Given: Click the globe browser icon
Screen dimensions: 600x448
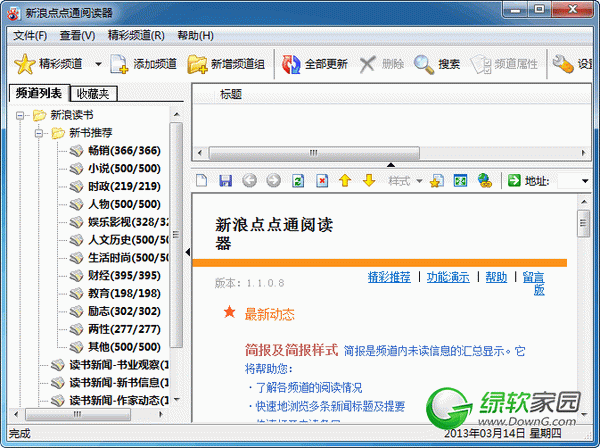Looking at the screenshot, I should pyautogui.click(x=484, y=180).
